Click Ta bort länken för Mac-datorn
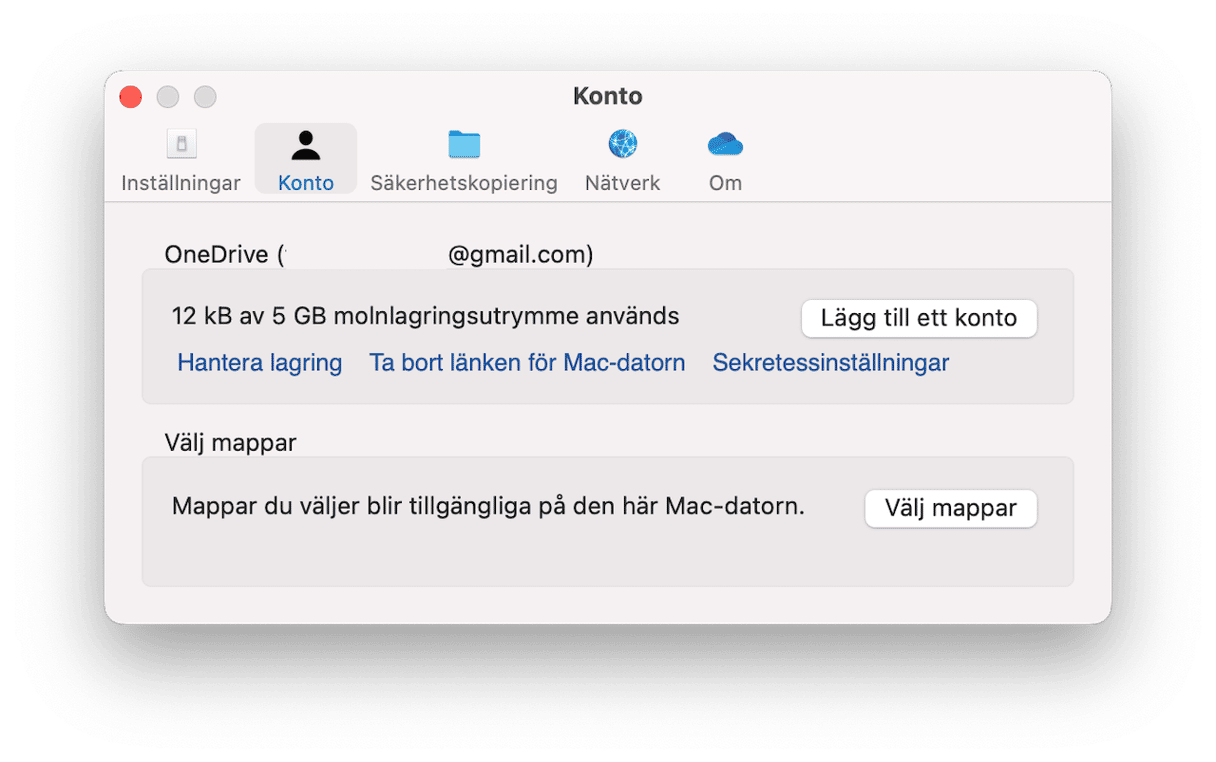The height and width of the screenshot is (762, 1216). click(527, 363)
